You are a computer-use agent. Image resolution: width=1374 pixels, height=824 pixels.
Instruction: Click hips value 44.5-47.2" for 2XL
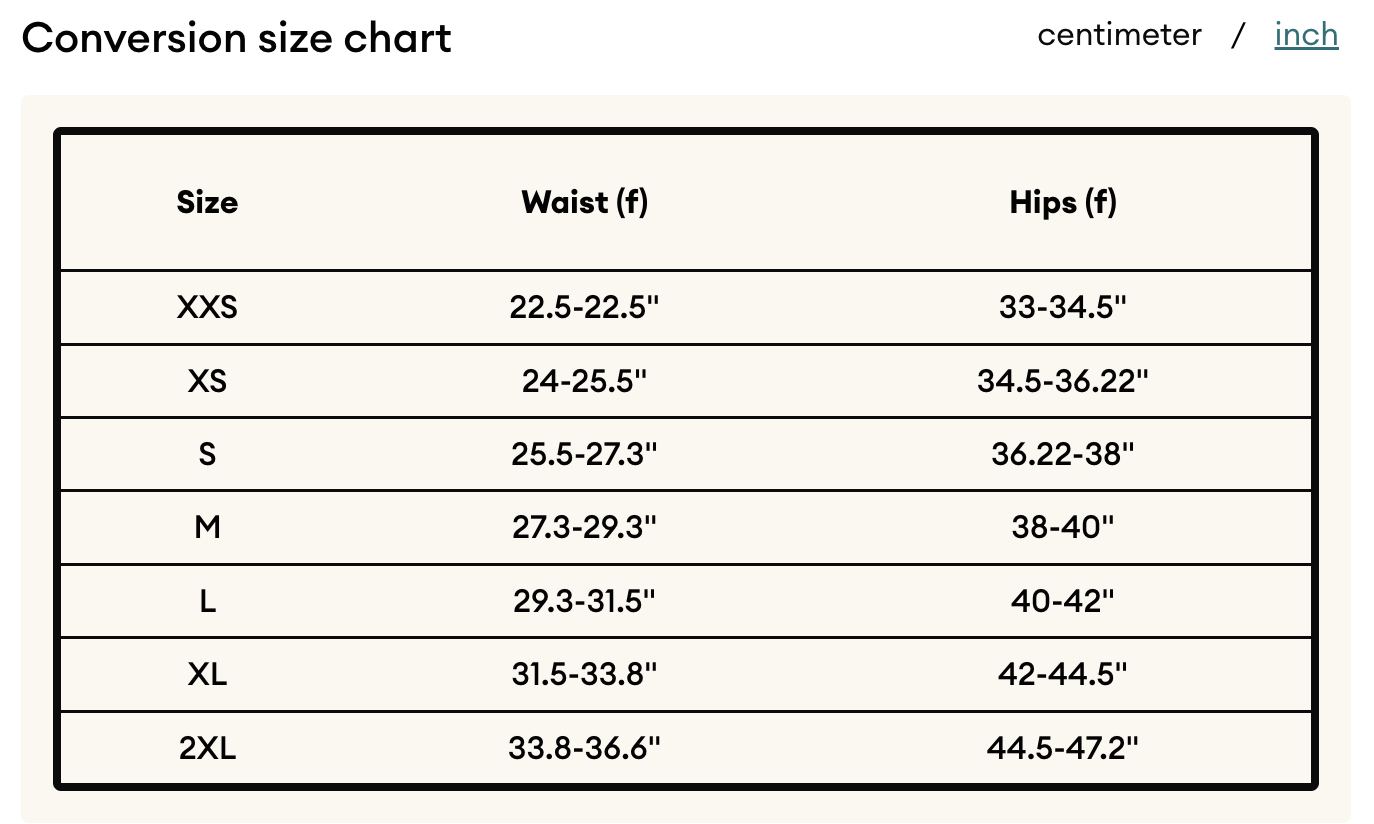coord(1063,748)
